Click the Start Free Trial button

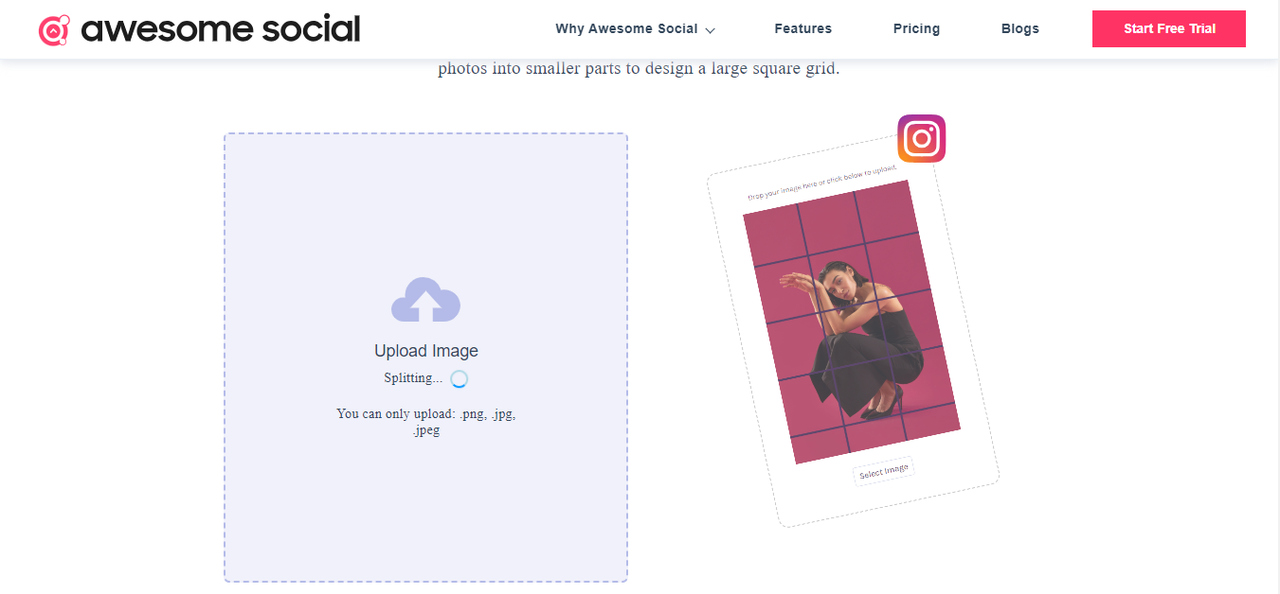(x=1169, y=29)
